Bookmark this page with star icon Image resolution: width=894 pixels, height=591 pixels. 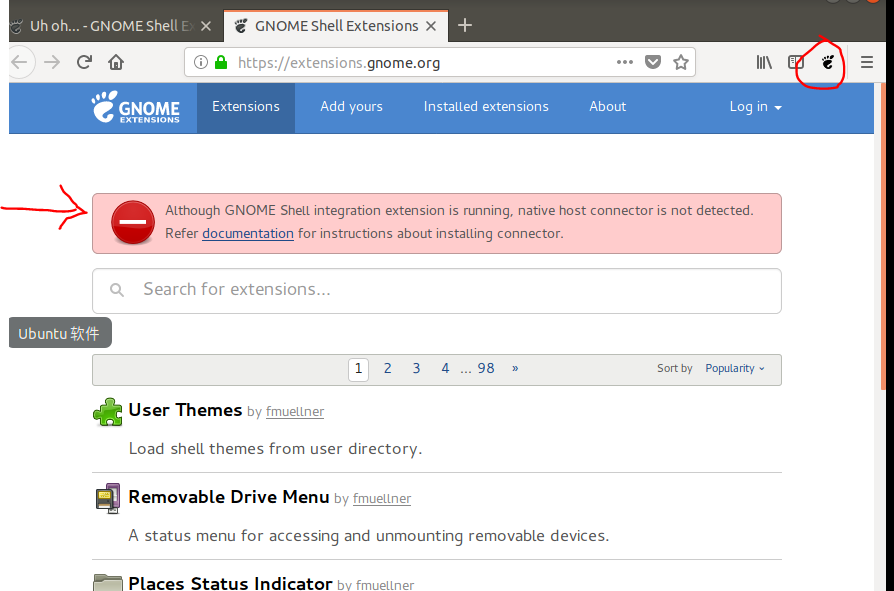[x=681, y=62]
